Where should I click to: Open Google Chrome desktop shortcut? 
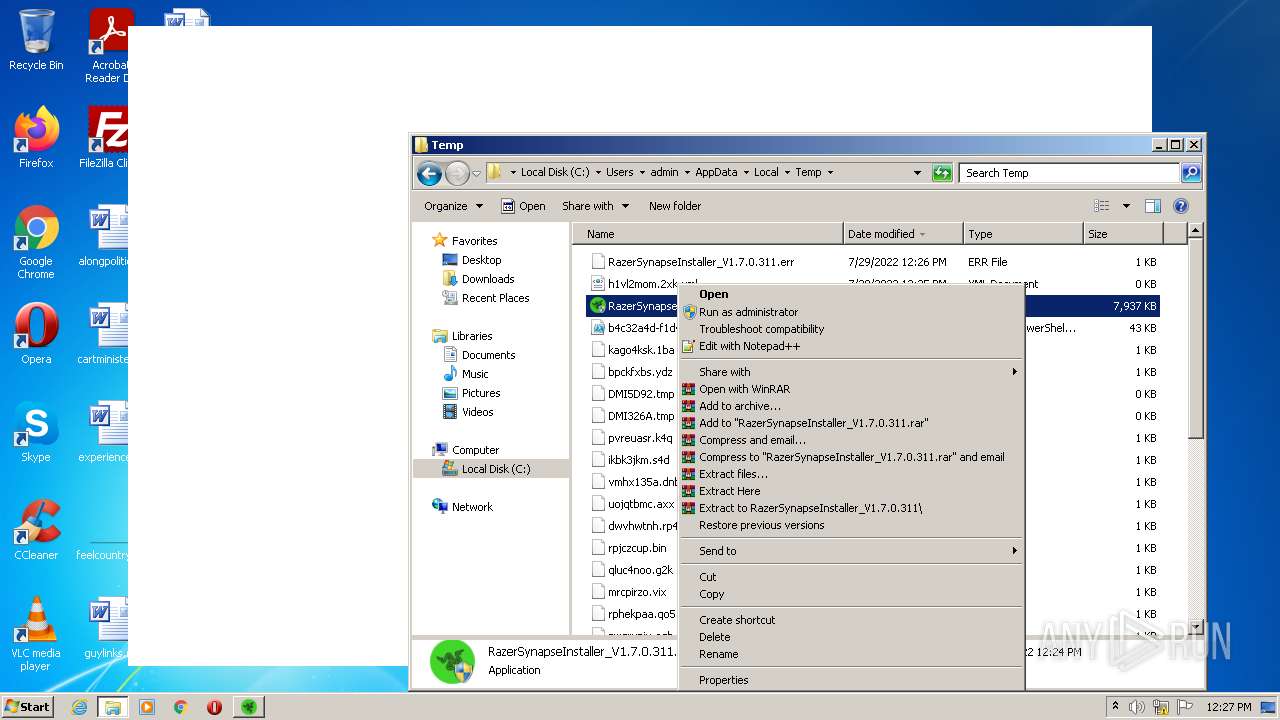click(36, 243)
